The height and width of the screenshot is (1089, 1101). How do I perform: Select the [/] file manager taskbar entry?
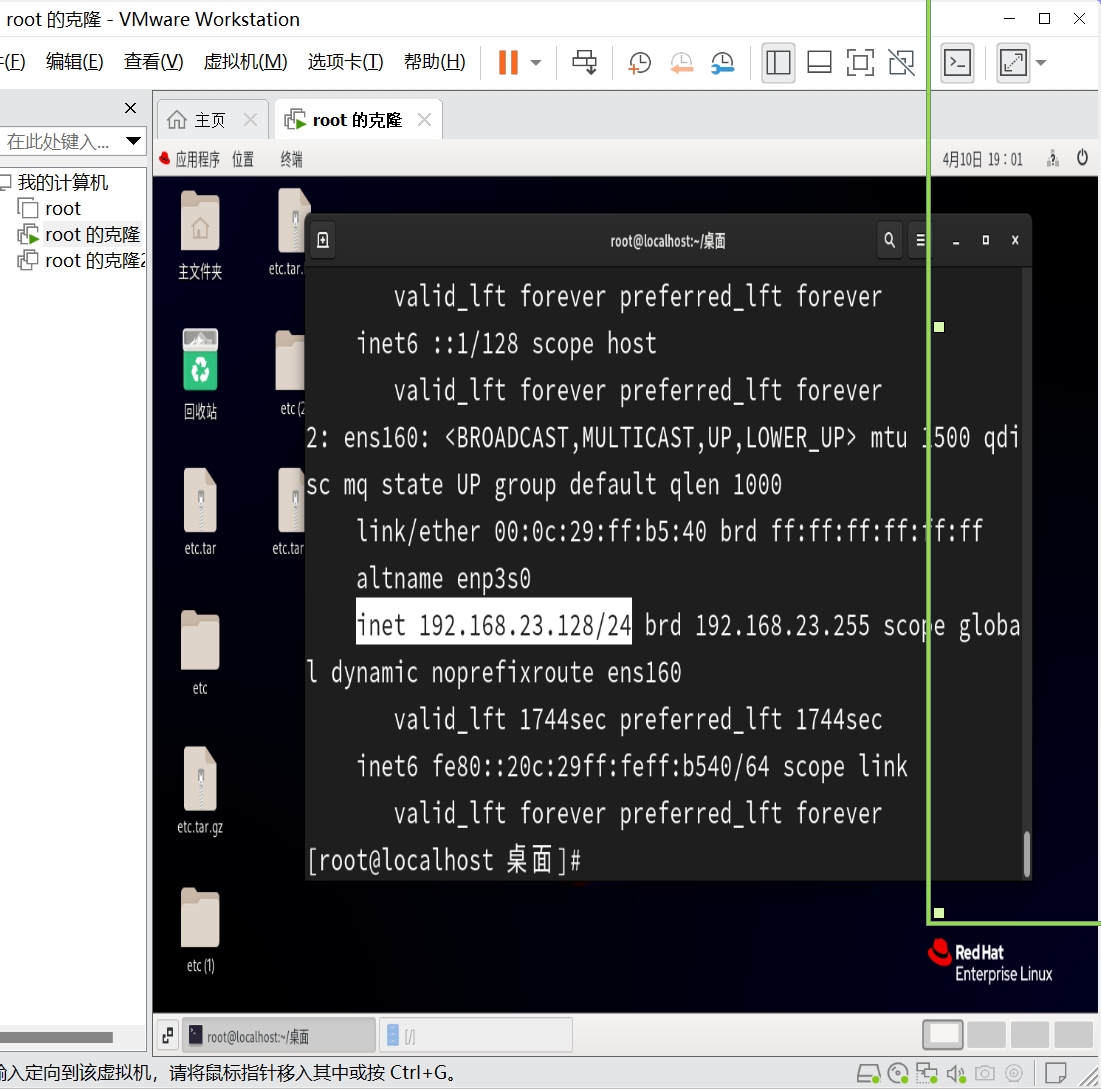click(x=476, y=1036)
